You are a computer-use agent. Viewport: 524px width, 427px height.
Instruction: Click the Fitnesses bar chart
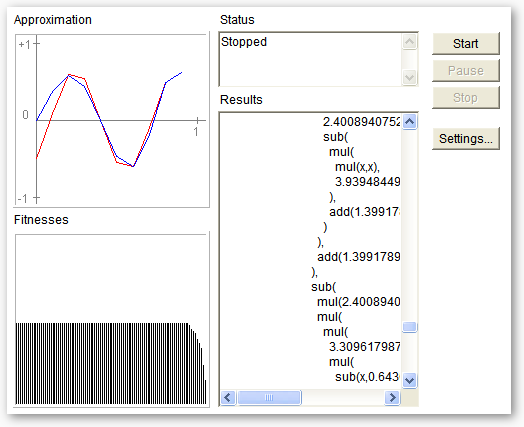tap(111, 320)
